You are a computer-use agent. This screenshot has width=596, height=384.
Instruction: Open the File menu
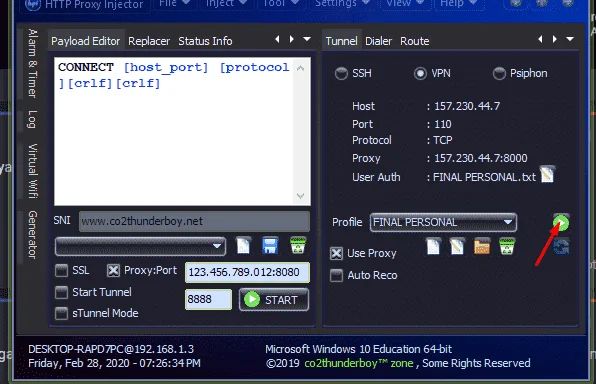[174, 4]
